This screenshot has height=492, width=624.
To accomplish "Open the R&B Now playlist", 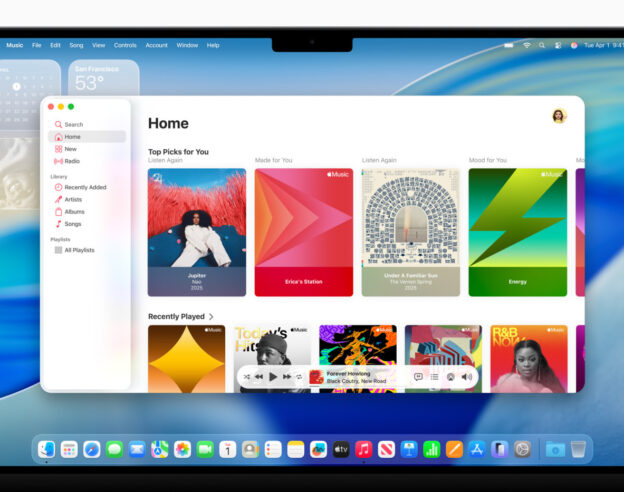I will coord(529,359).
